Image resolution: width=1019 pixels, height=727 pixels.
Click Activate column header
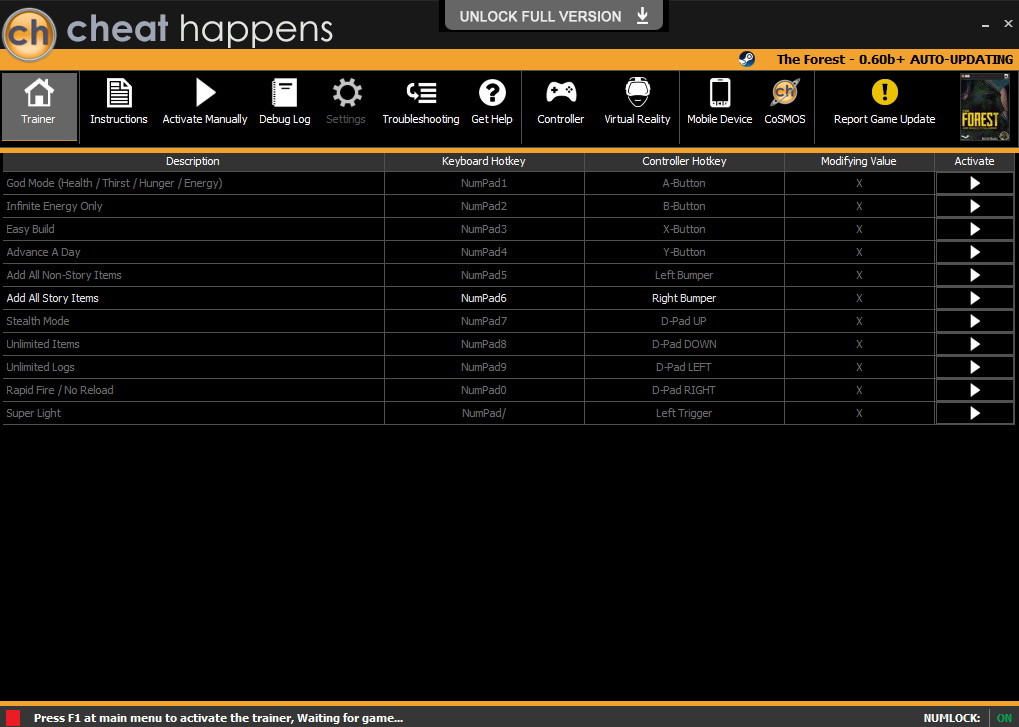coord(974,161)
